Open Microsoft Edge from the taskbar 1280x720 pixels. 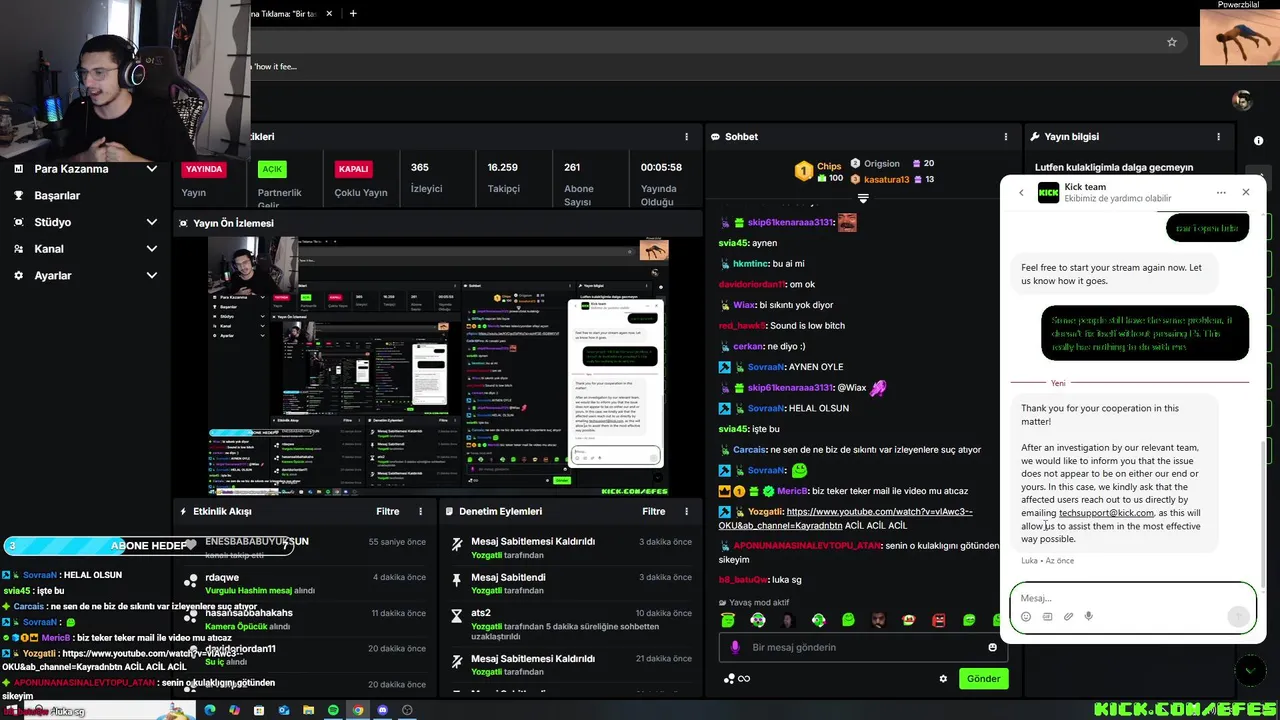click(210, 710)
